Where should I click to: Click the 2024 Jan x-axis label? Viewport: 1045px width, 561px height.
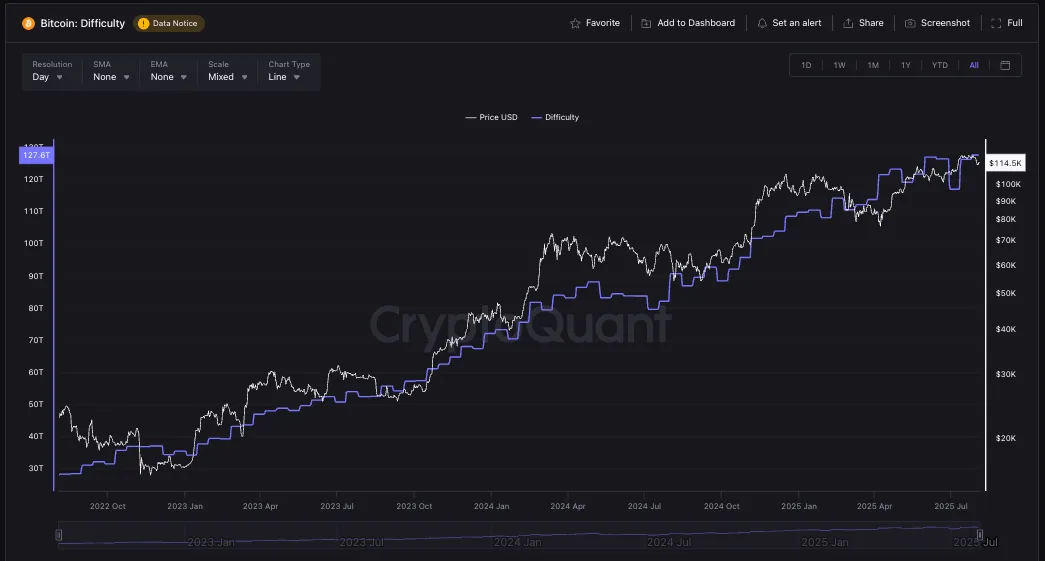click(x=491, y=506)
